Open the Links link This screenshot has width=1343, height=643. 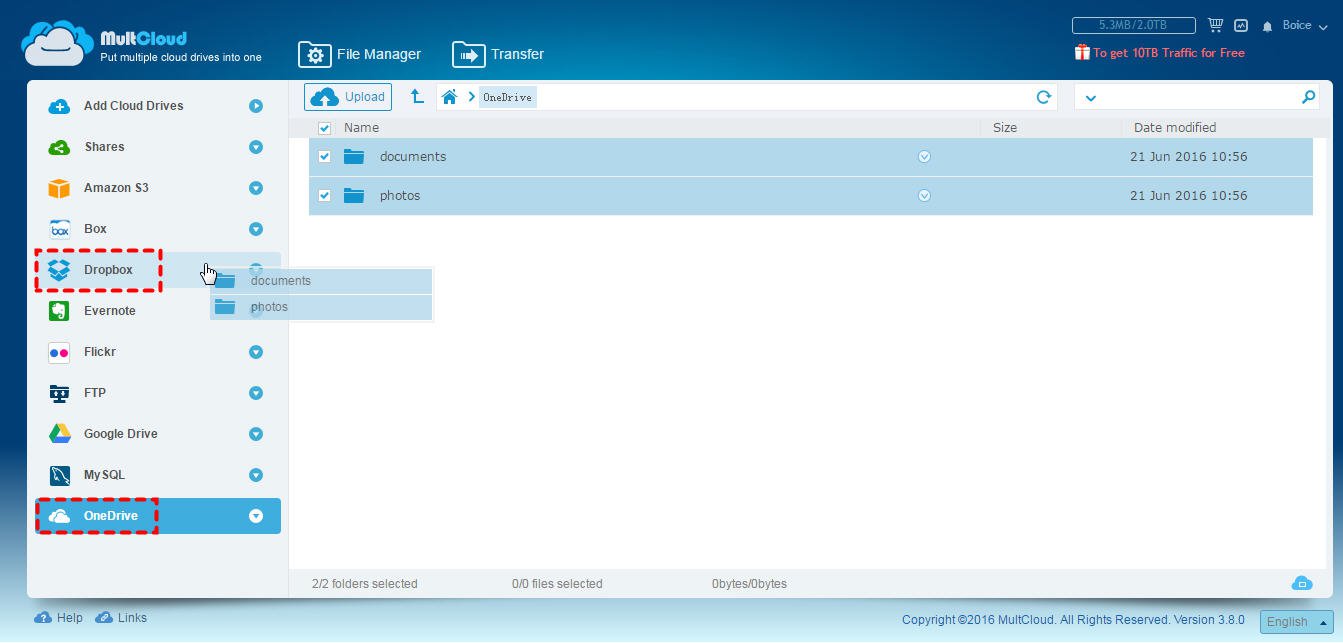click(121, 618)
